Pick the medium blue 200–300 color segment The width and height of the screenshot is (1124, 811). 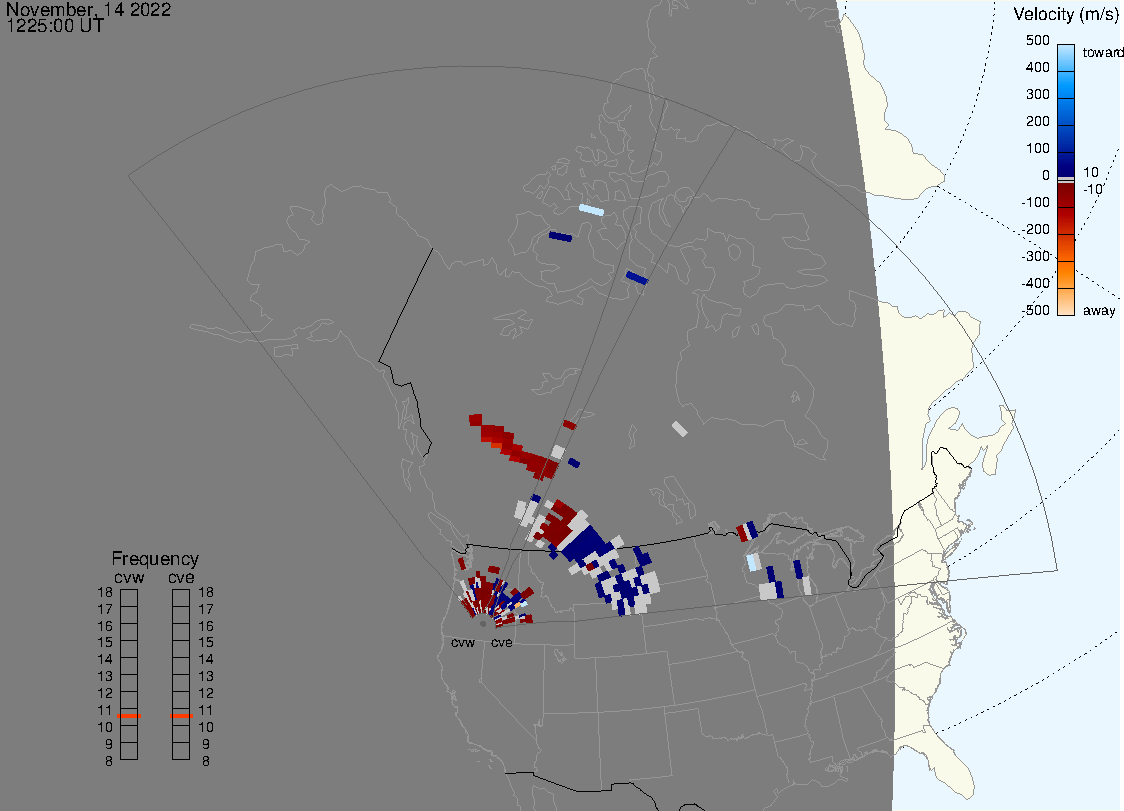pos(1066,112)
